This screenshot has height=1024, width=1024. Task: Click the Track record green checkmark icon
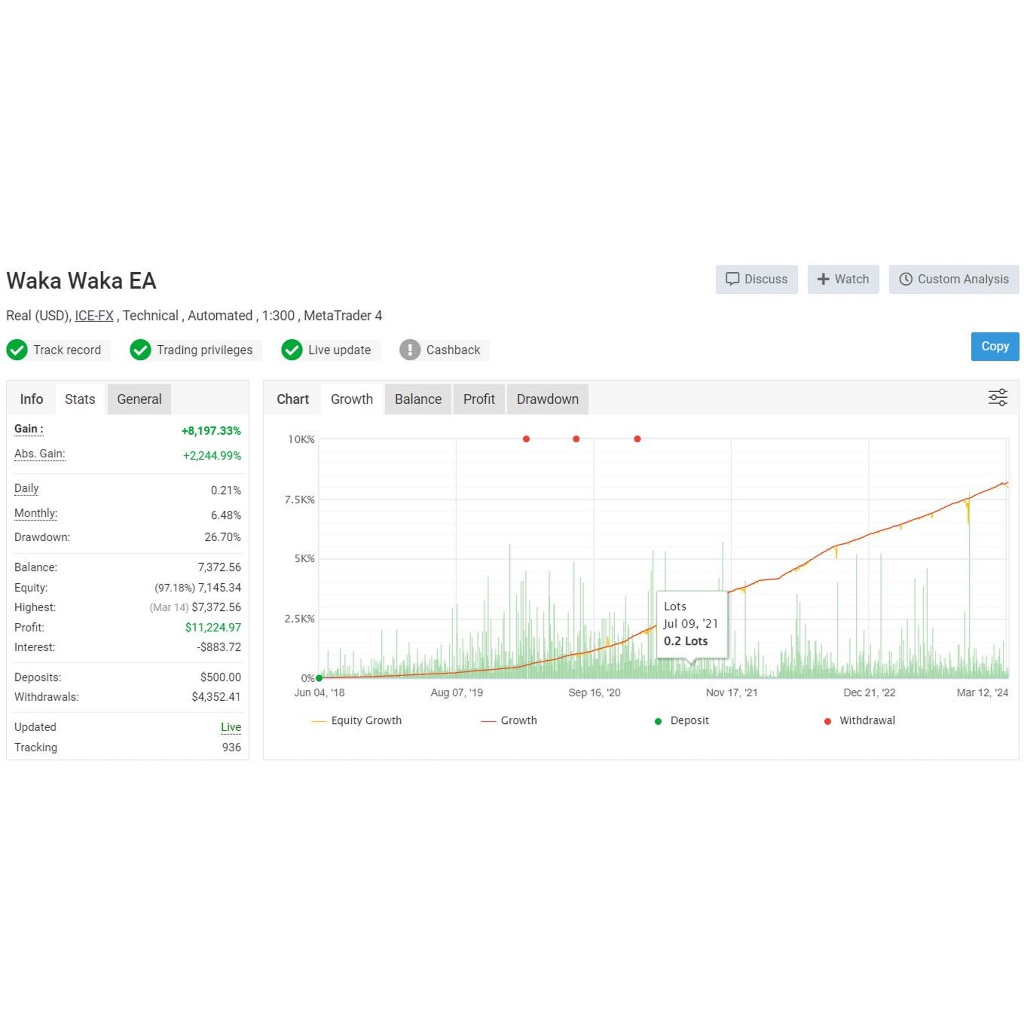[x=17, y=350]
